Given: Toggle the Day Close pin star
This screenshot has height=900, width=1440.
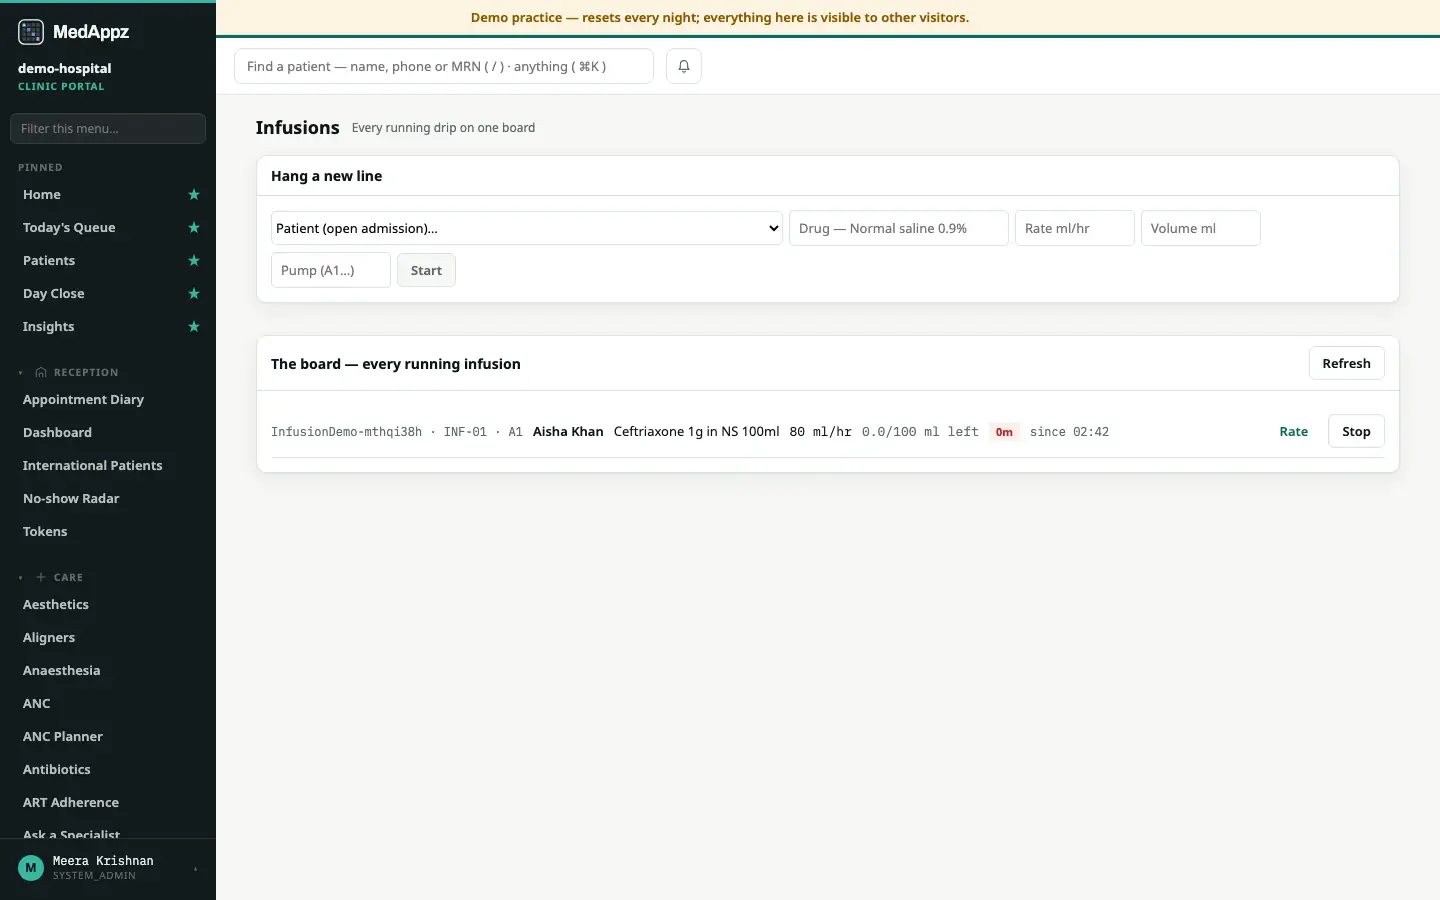Looking at the screenshot, I should click(194, 294).
